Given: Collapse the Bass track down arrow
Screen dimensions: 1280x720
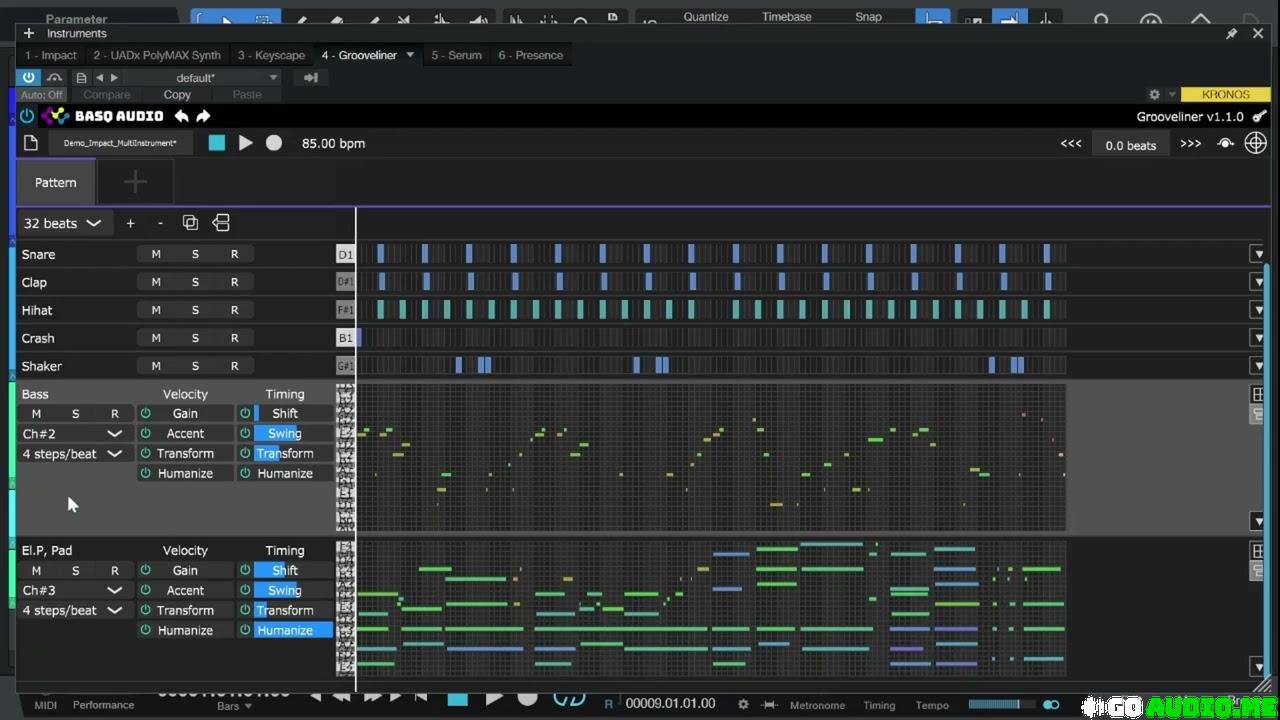Looking at the screenshot, I should (x=1259, y=521).
